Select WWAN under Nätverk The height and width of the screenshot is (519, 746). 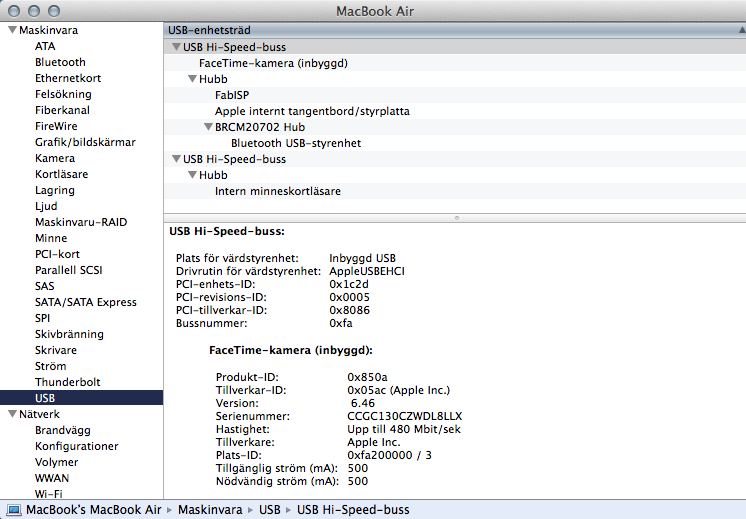tap(52, 478)
